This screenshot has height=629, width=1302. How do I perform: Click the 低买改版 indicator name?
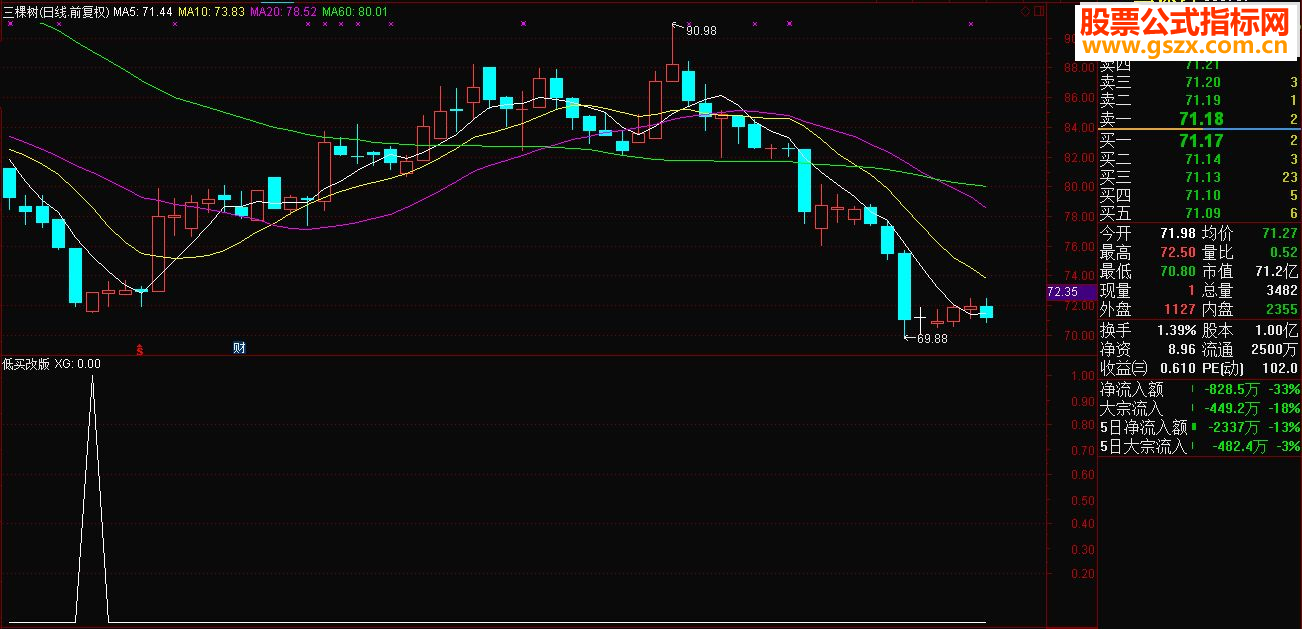[x=26, y=365]
